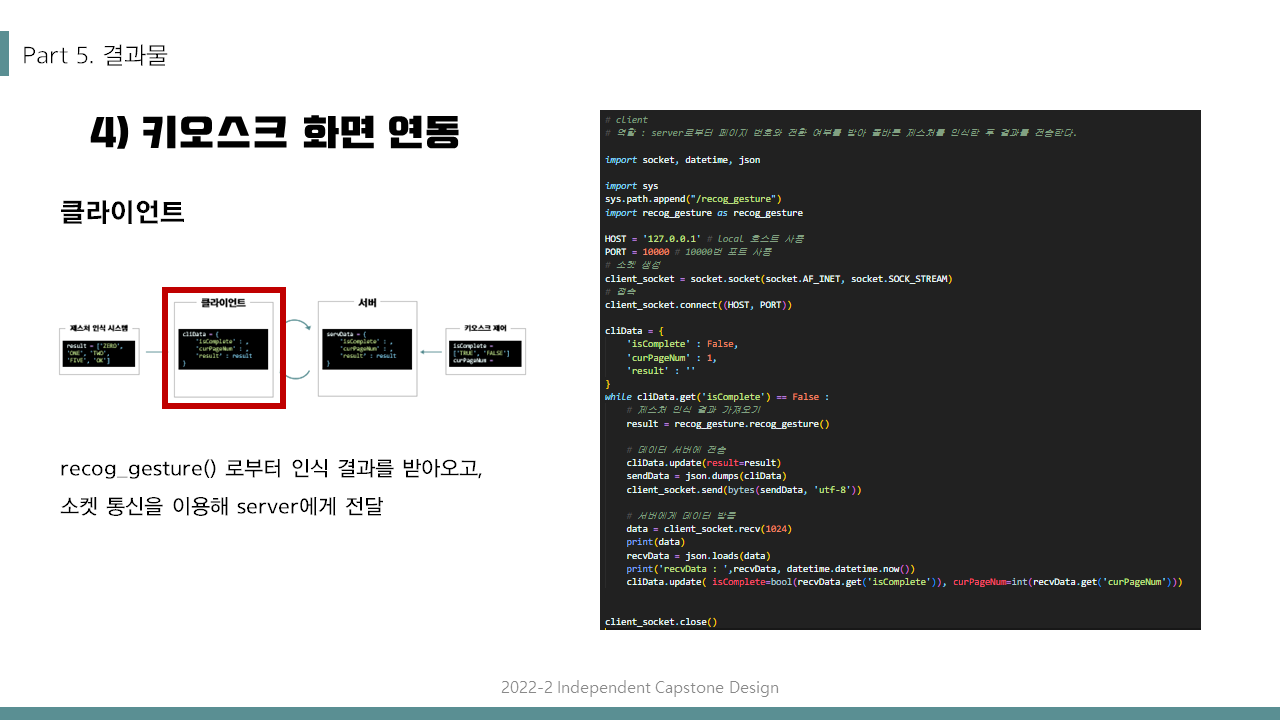Select the 'Part 5. 결과물' header label
This screenshot has width=1280, height=720.
pos(94,55)
